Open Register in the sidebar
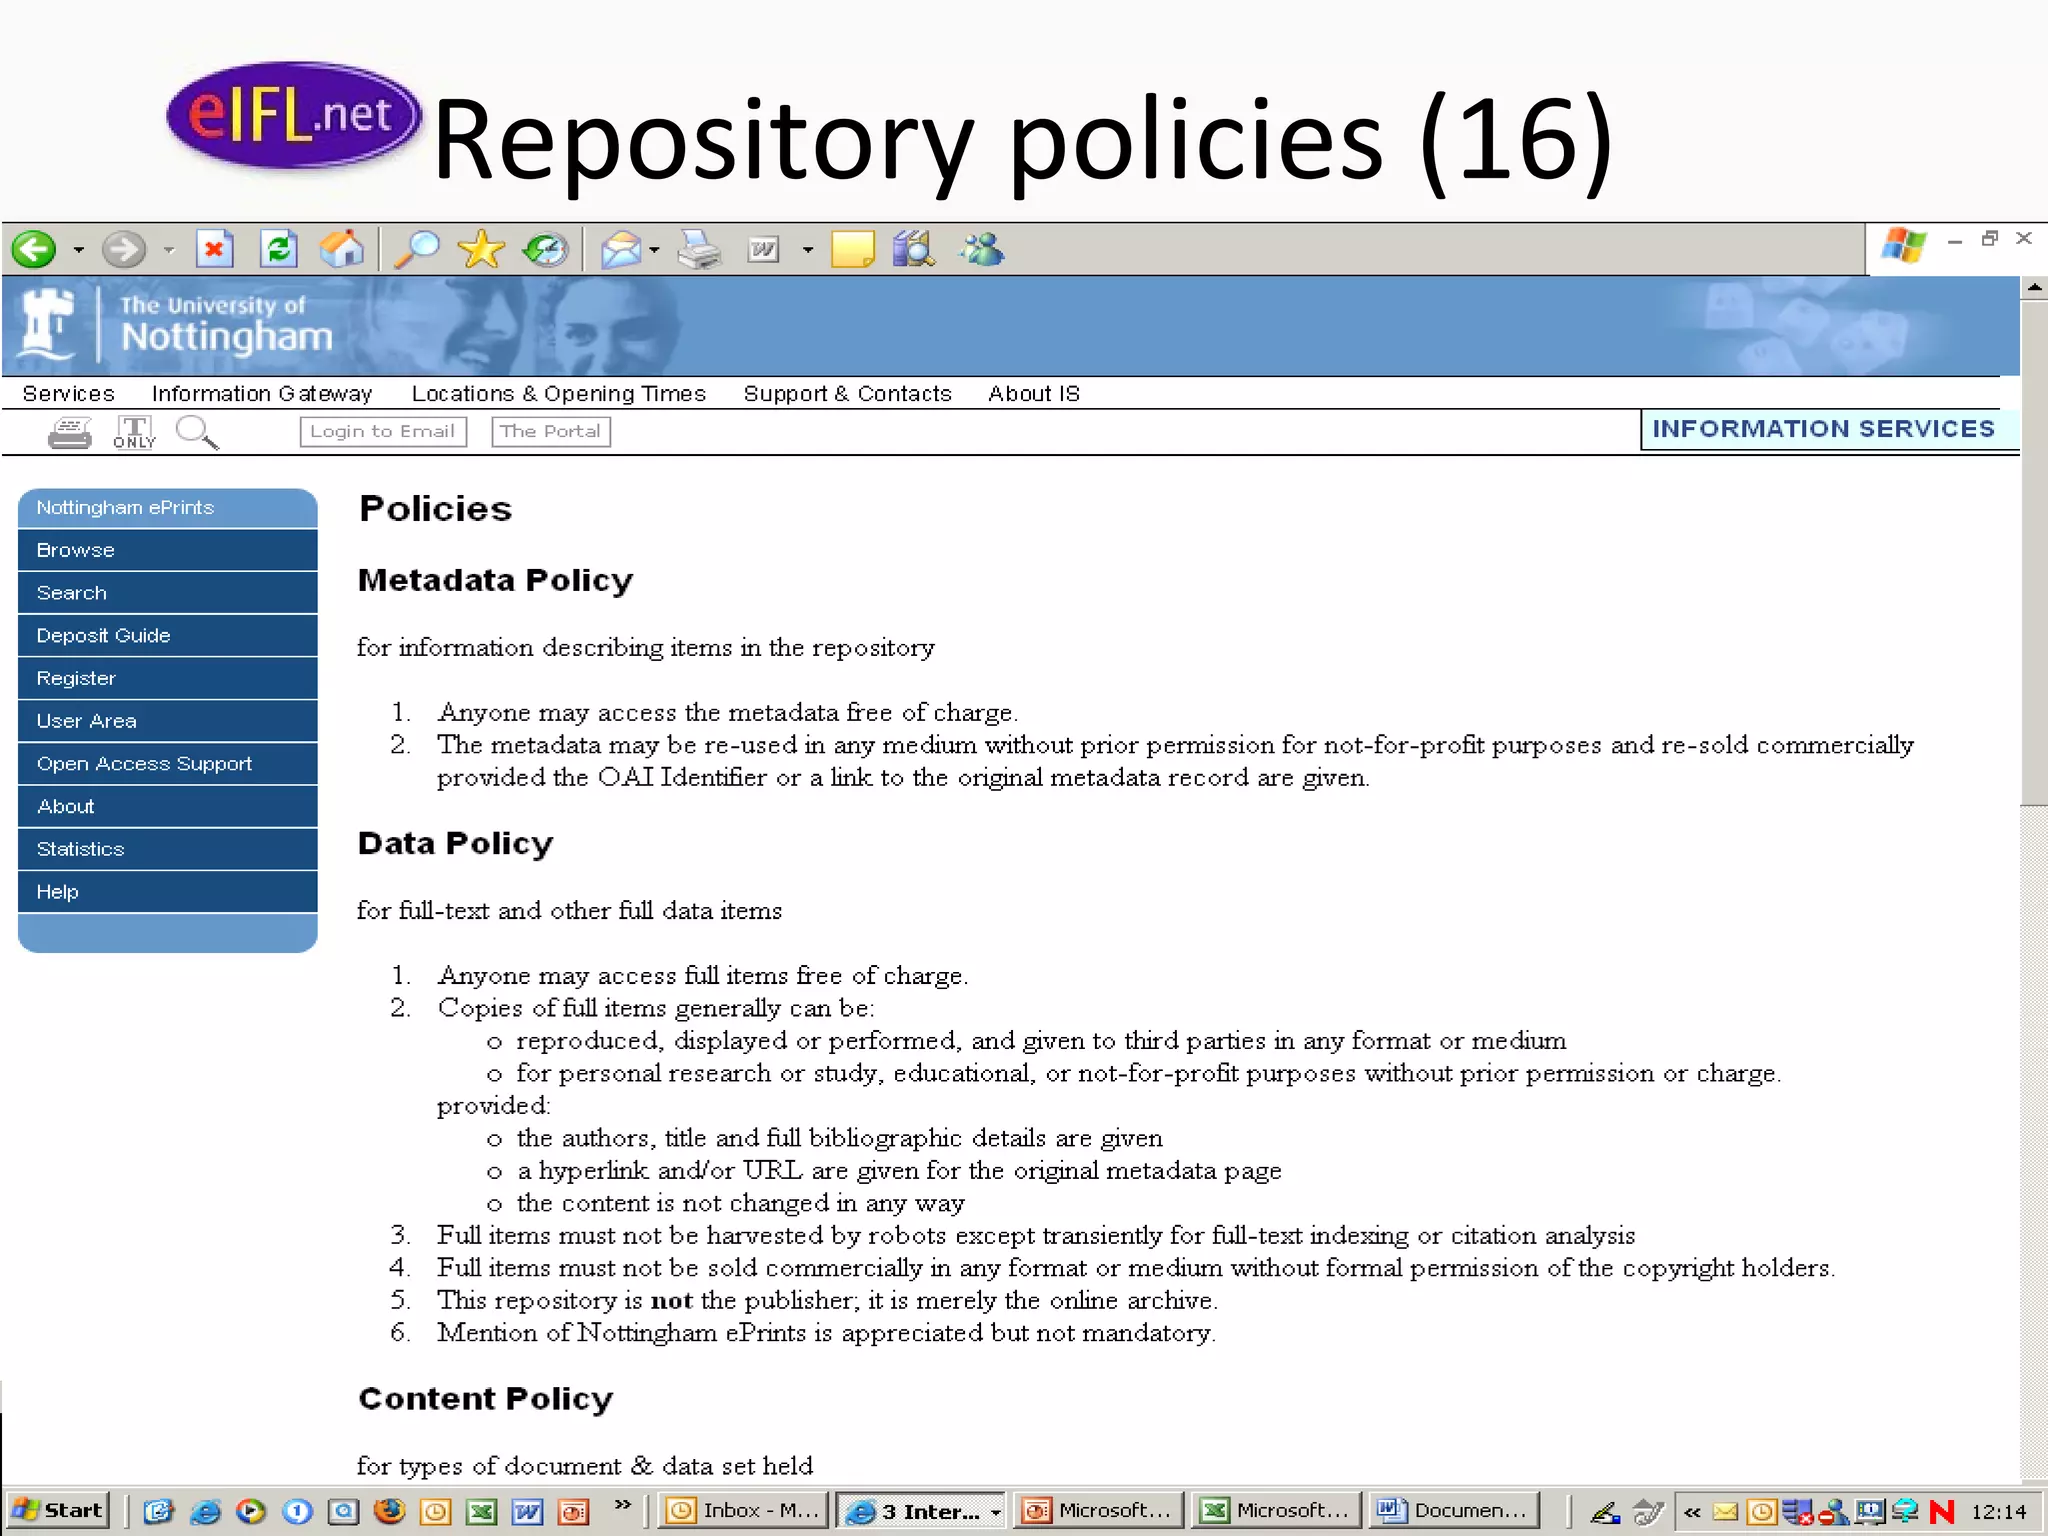 (167, 679)
